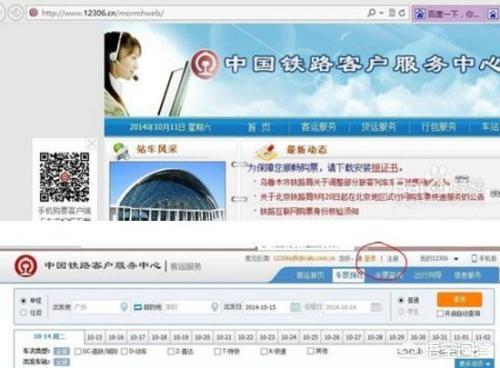Select the 单程 one-way radio button

[24, 301]
